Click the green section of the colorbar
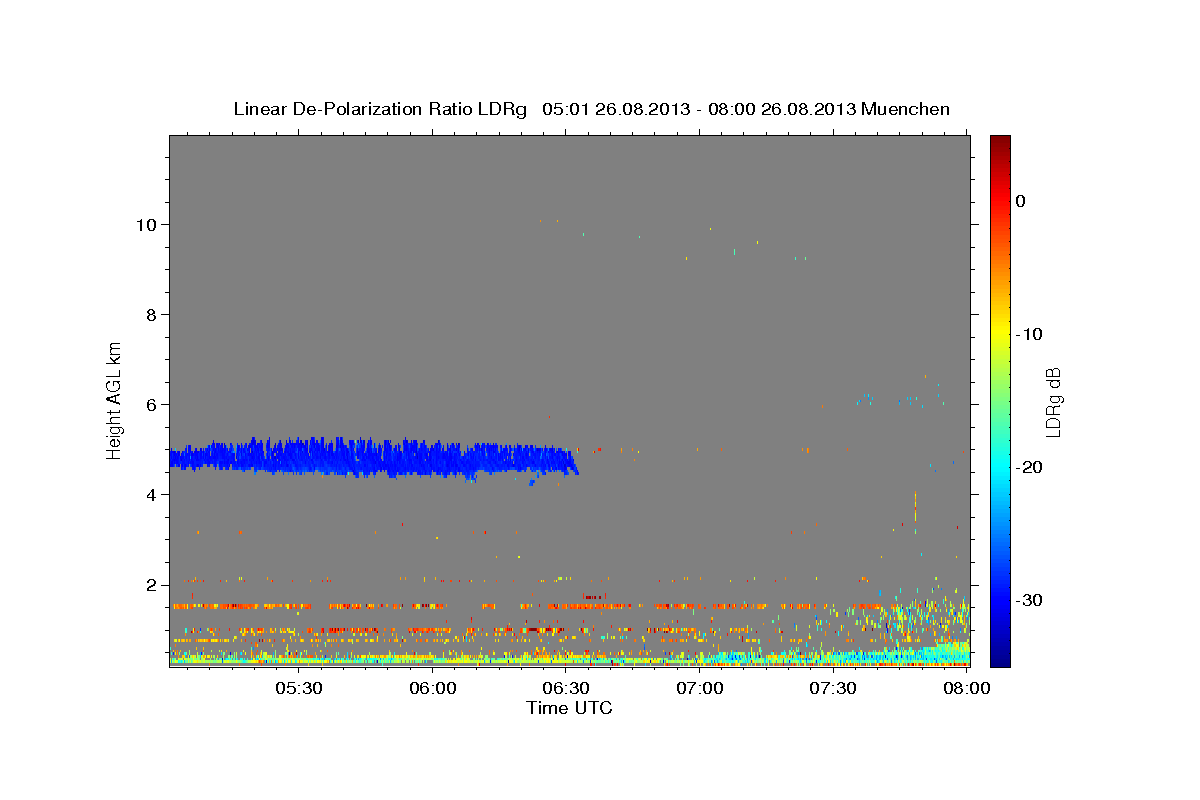1200x800 pixels. tap(1000, 400)
